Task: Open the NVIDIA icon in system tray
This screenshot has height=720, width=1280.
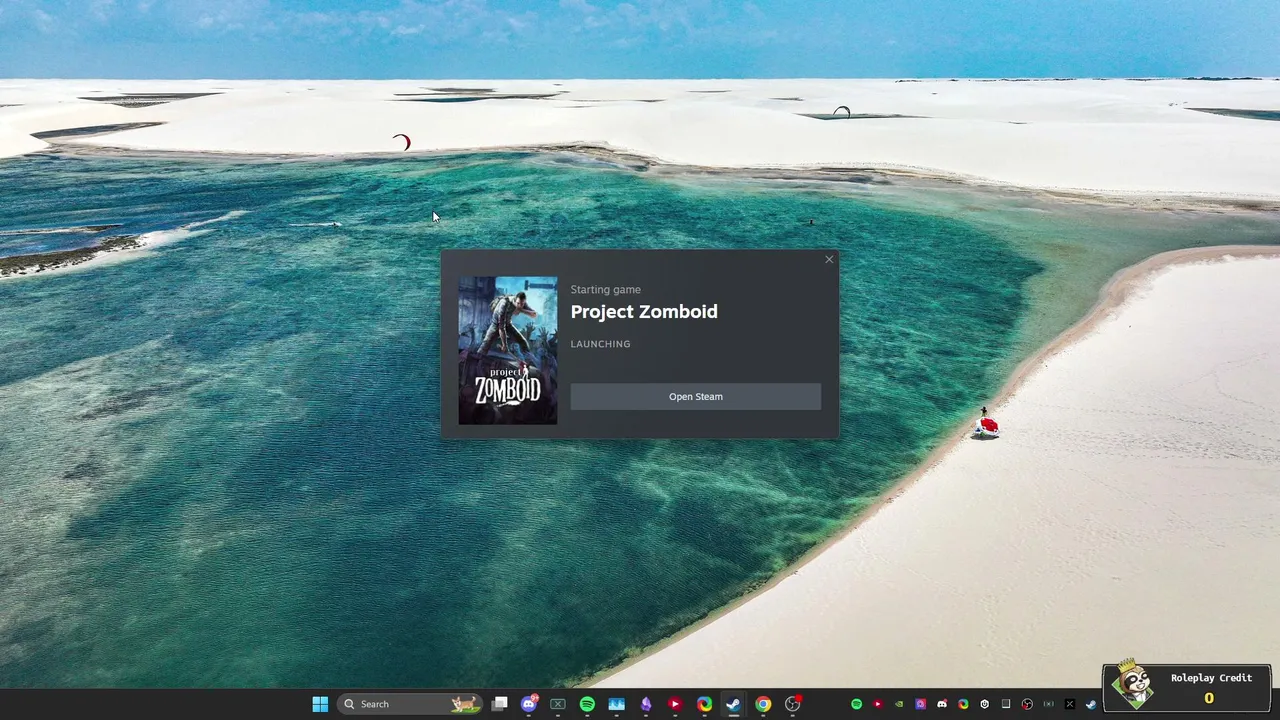Action: click(x=899, y=704)
